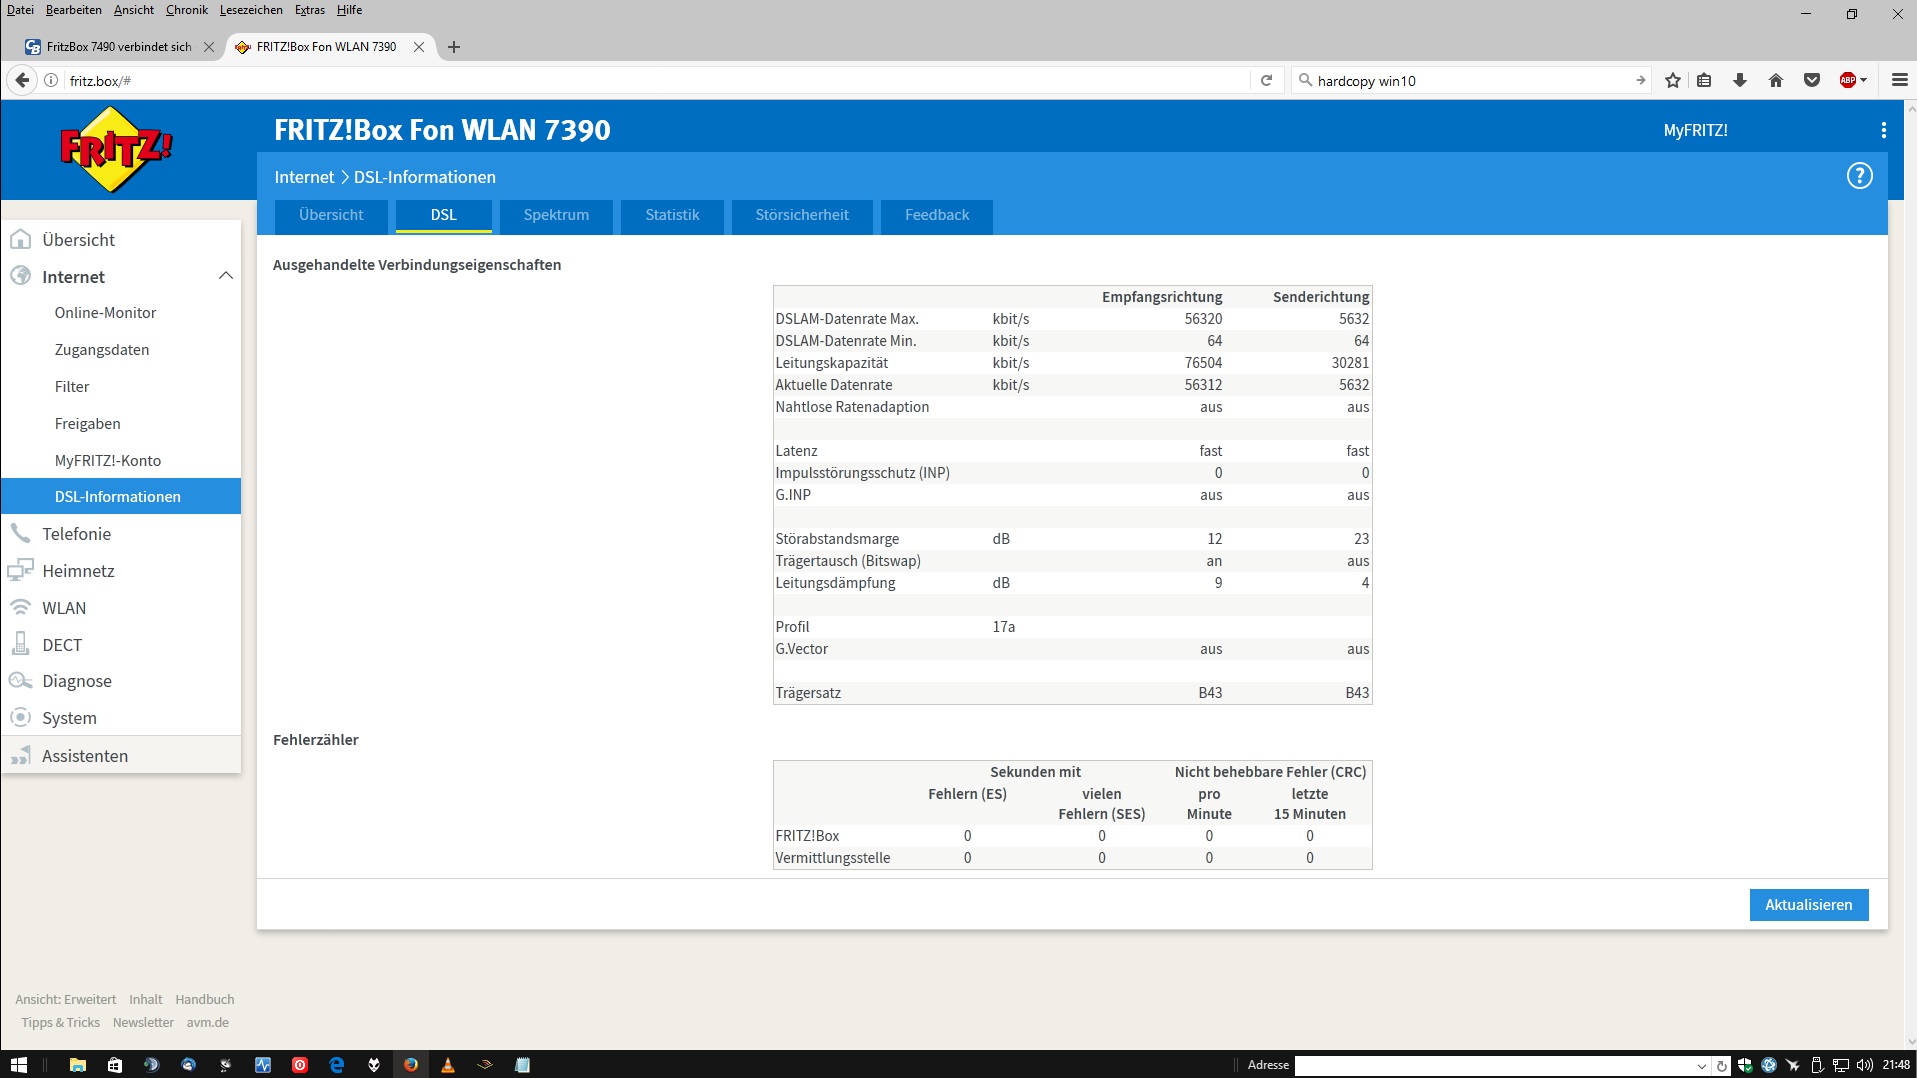Click the Pocket icon in toolbar

pos(1811,80)
